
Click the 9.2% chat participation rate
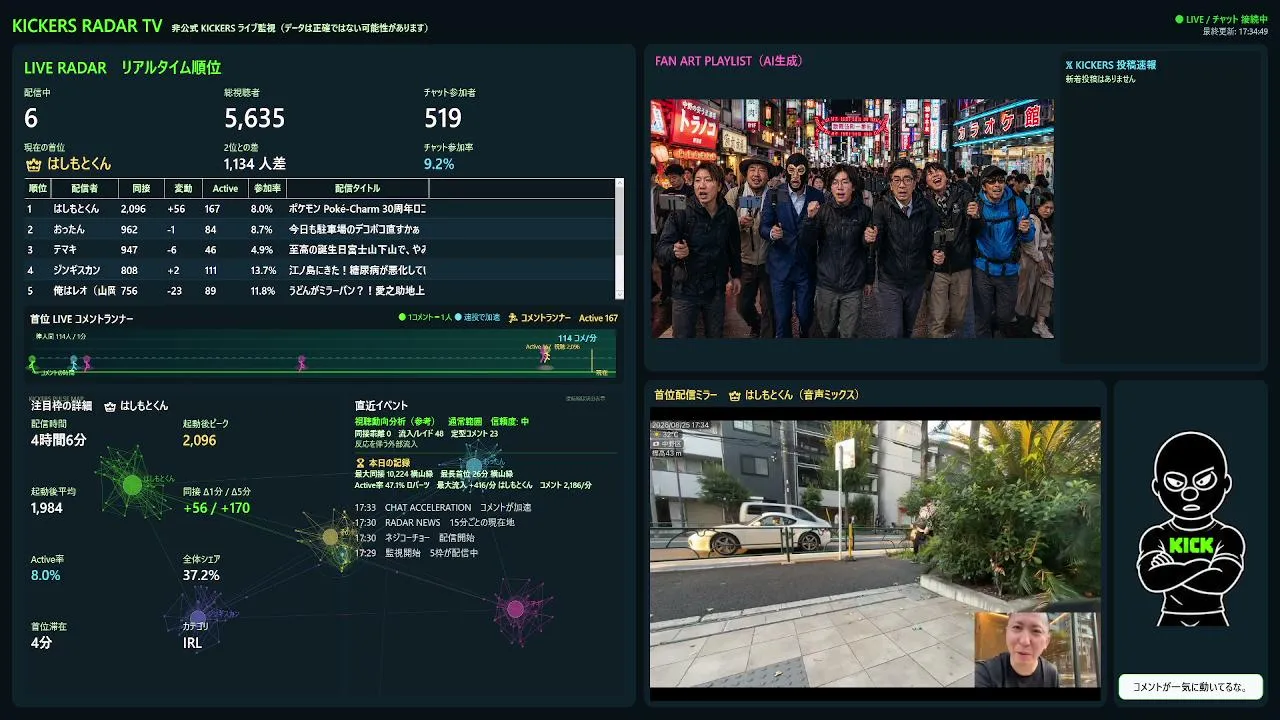tap(439, 164)
